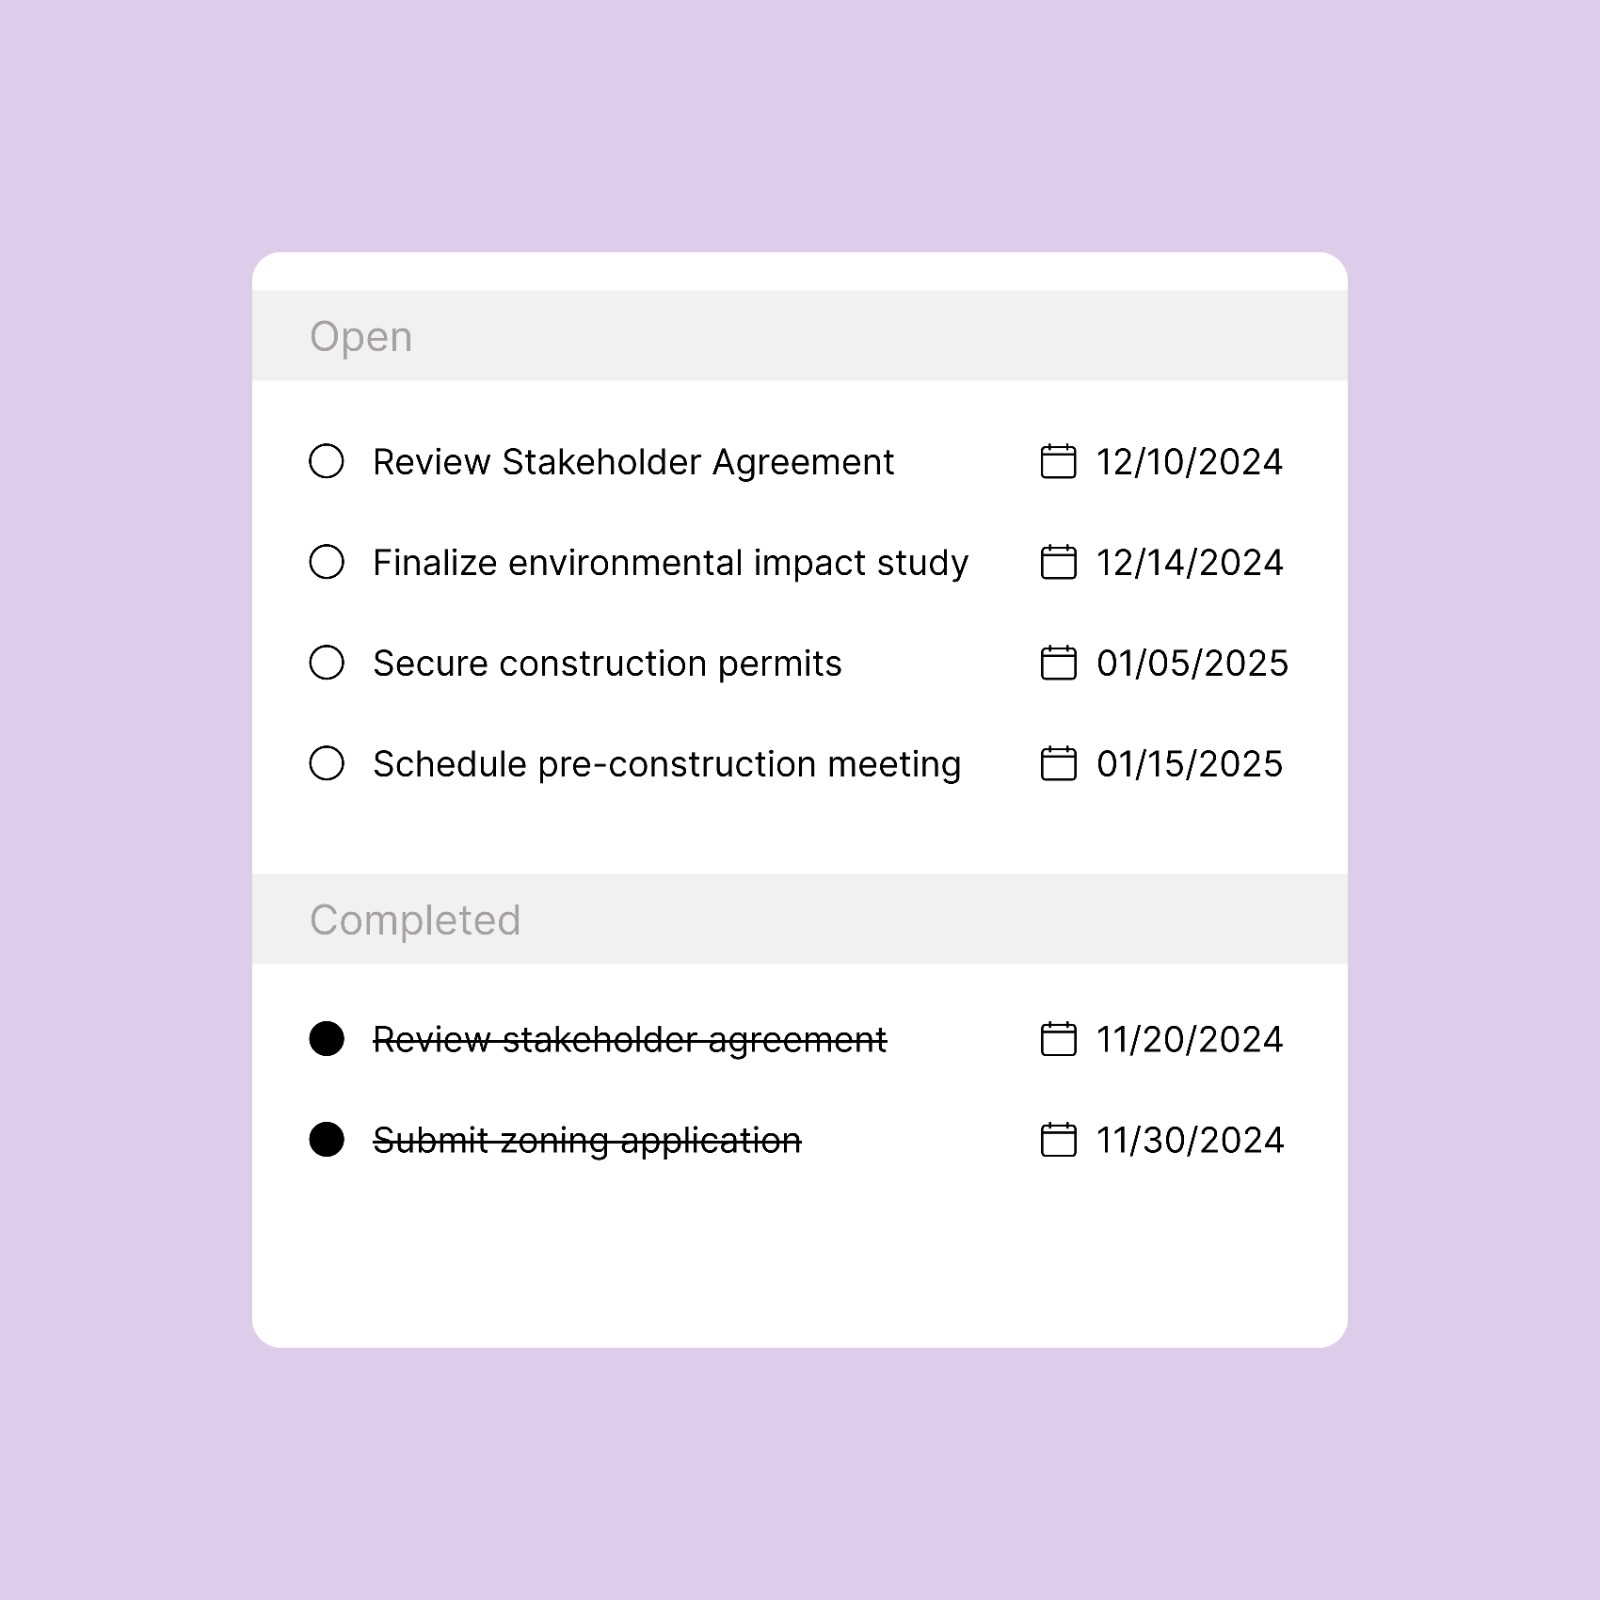1600x1600 pixels.
Task: Click calendar icon beside 12/10/2024
Action: pos(1058,461)
